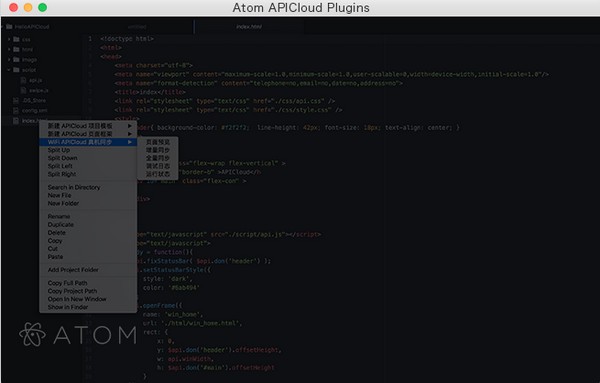
Task: Select .DS_Store in the tree view
Action: (34, 101)
